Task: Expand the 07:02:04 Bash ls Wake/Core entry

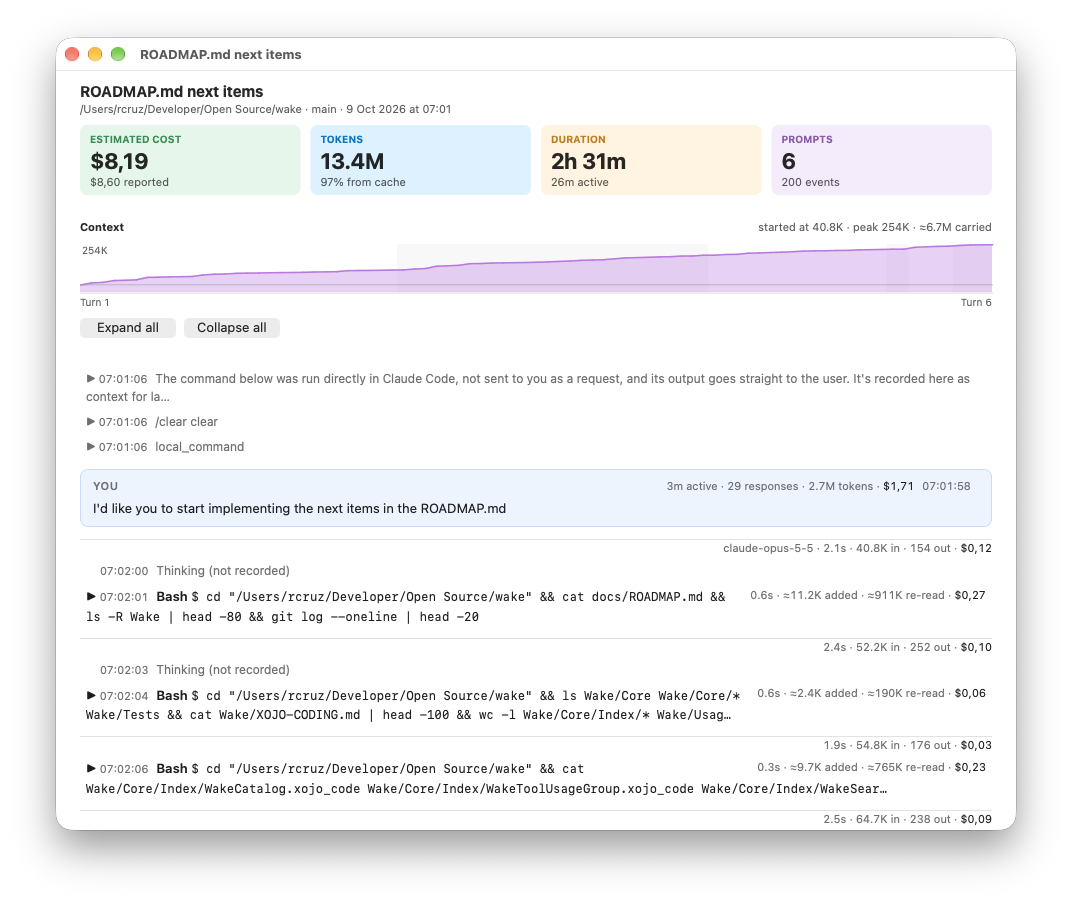Action: pyautogui.click(x=90, y=695)
